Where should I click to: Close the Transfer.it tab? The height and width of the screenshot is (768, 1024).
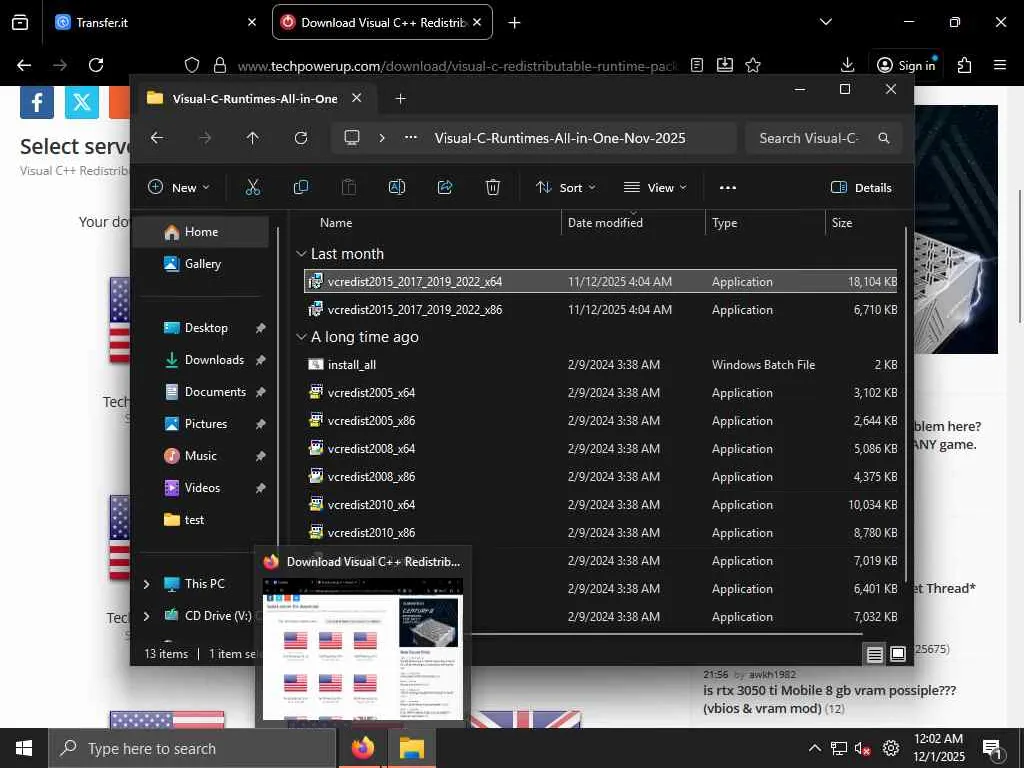(252, 22)
